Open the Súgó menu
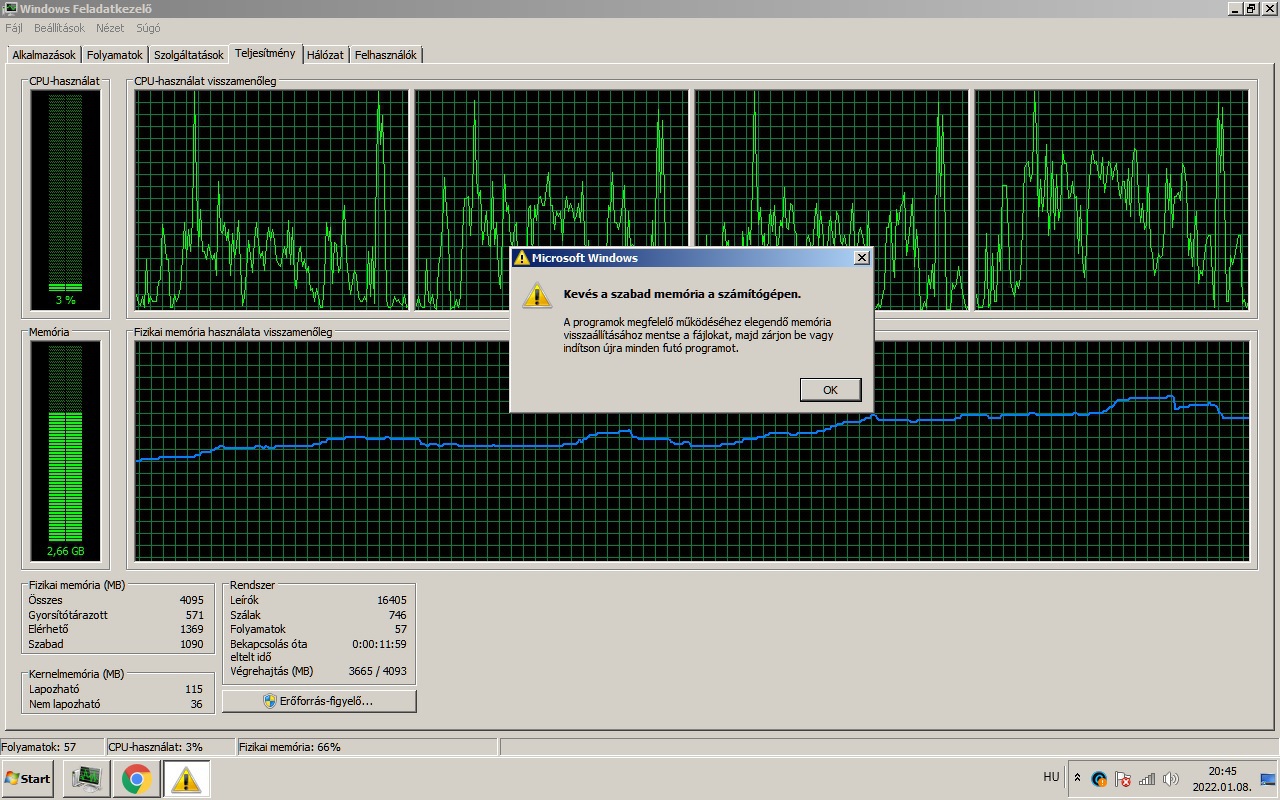1280x800 pixels. (148, 28)
